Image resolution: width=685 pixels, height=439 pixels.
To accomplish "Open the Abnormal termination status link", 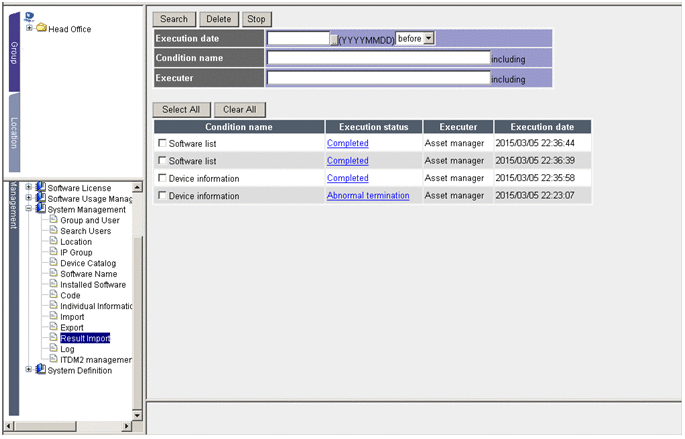I will pyautogui.click(x=367, y=196).
